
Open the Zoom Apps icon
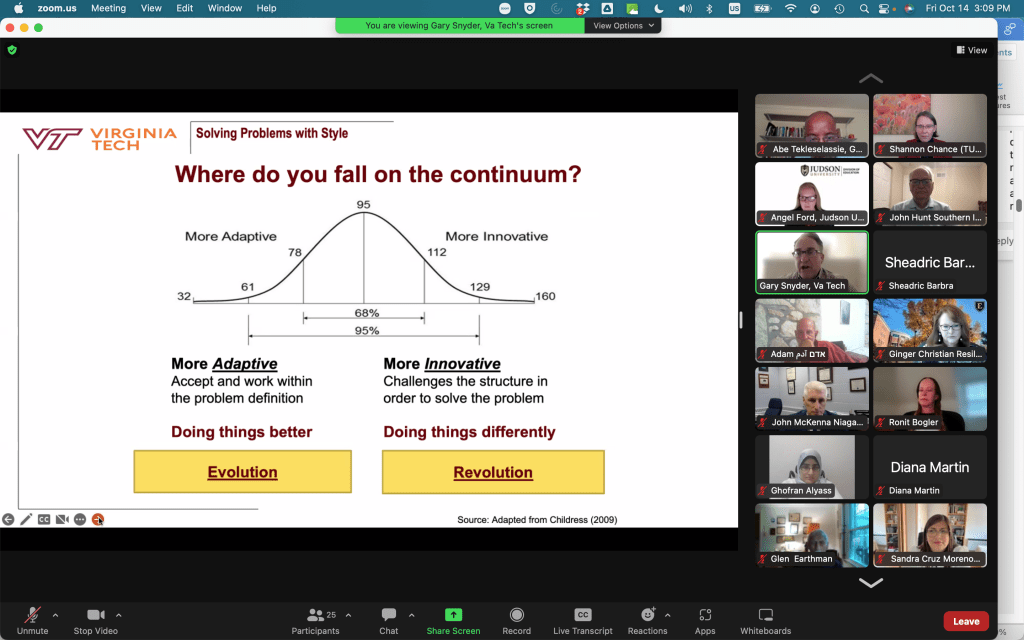coord(705,615)
